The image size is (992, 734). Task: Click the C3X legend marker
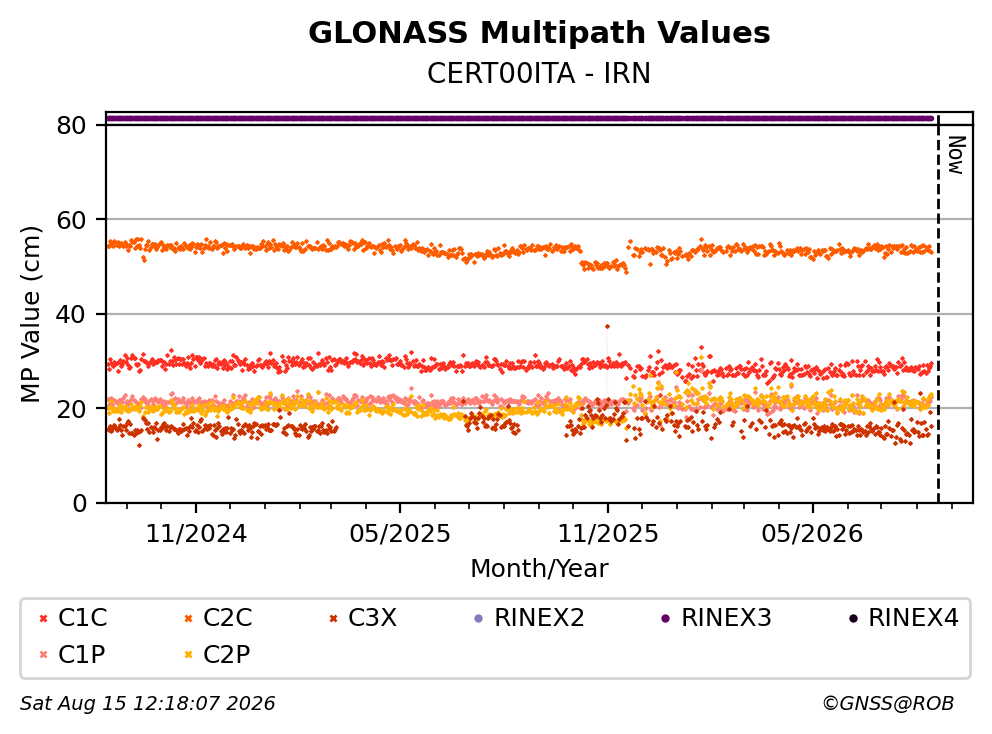(333, 618)
